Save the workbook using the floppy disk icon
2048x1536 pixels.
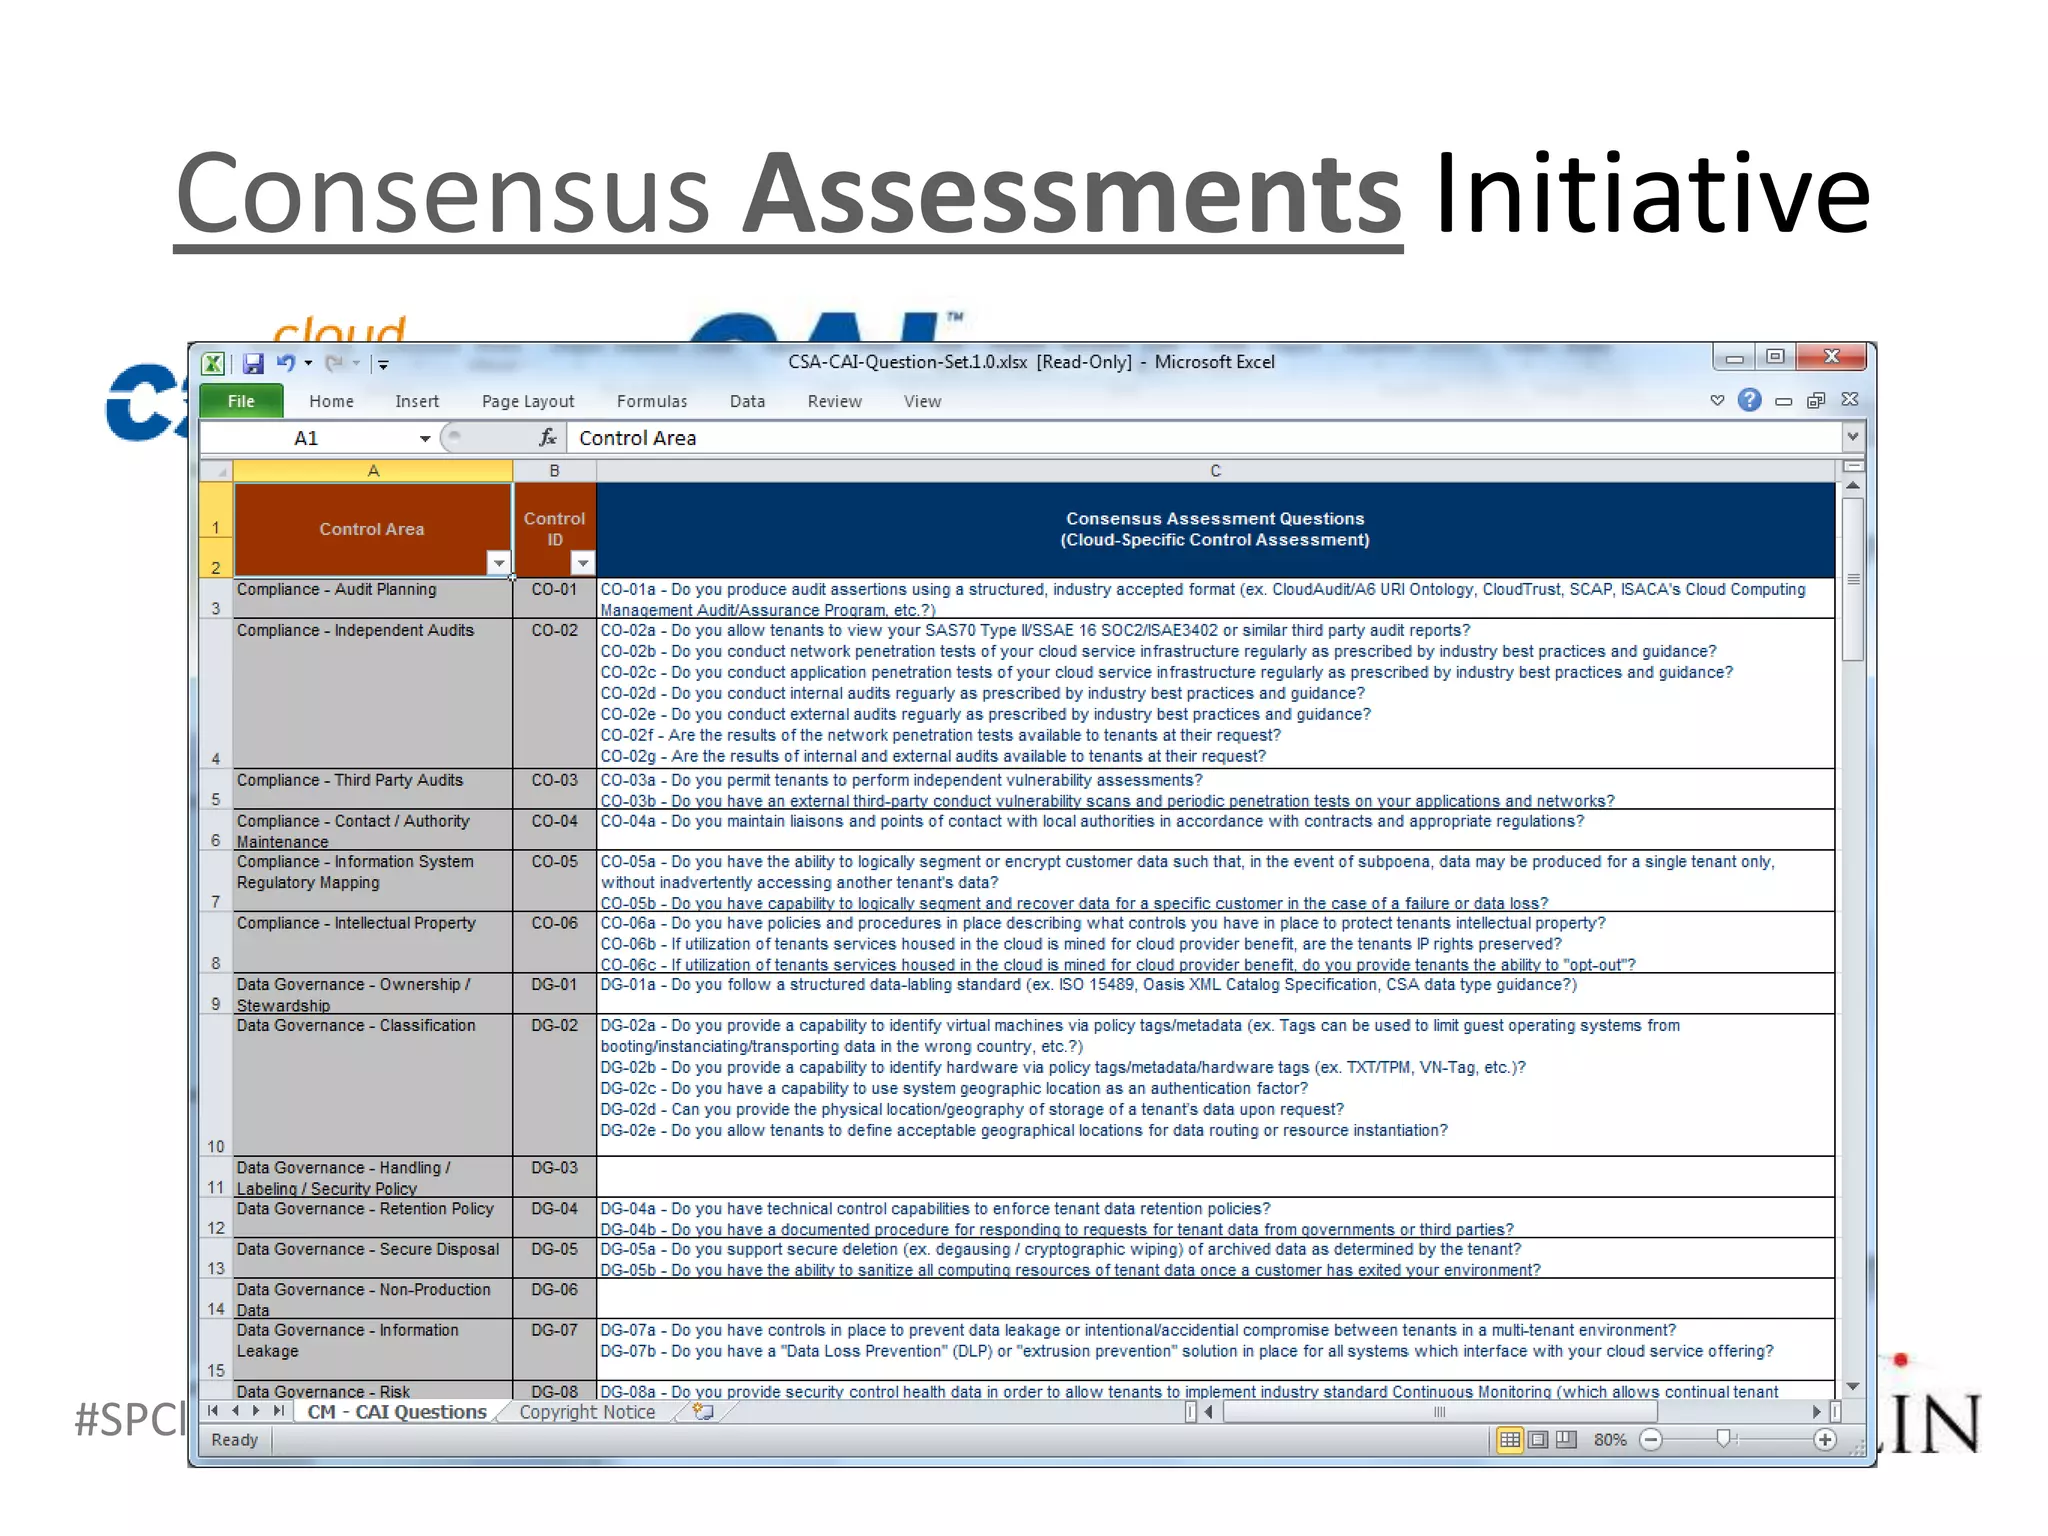253,363
